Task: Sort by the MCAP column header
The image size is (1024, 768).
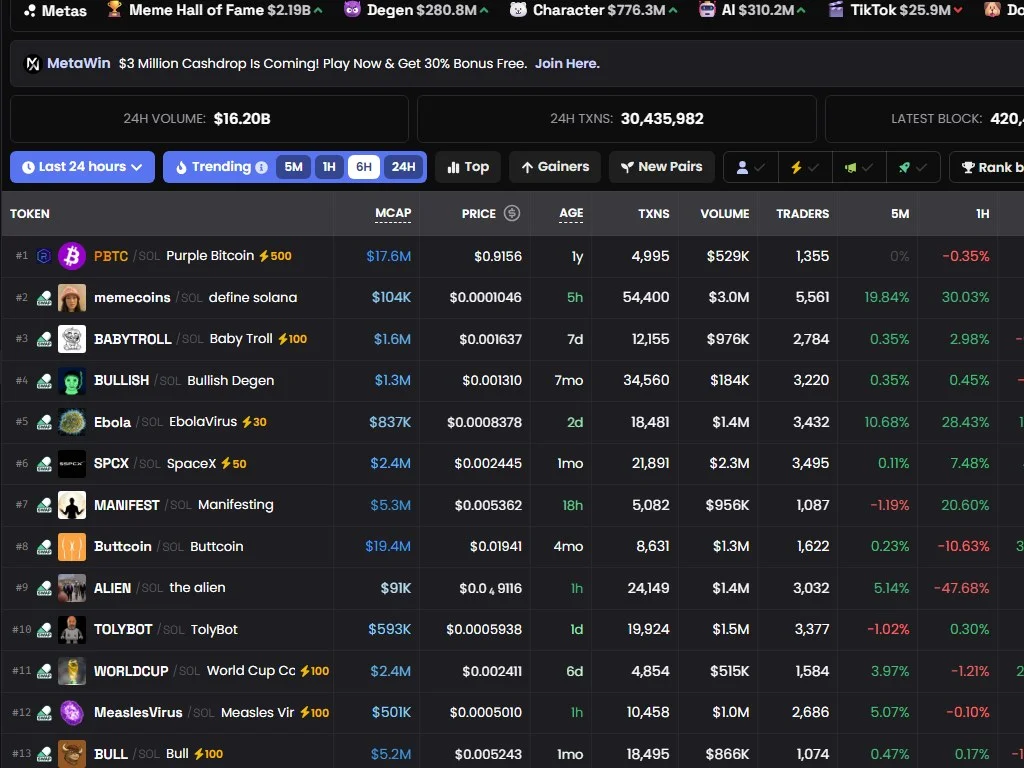Action: [393, 214]
